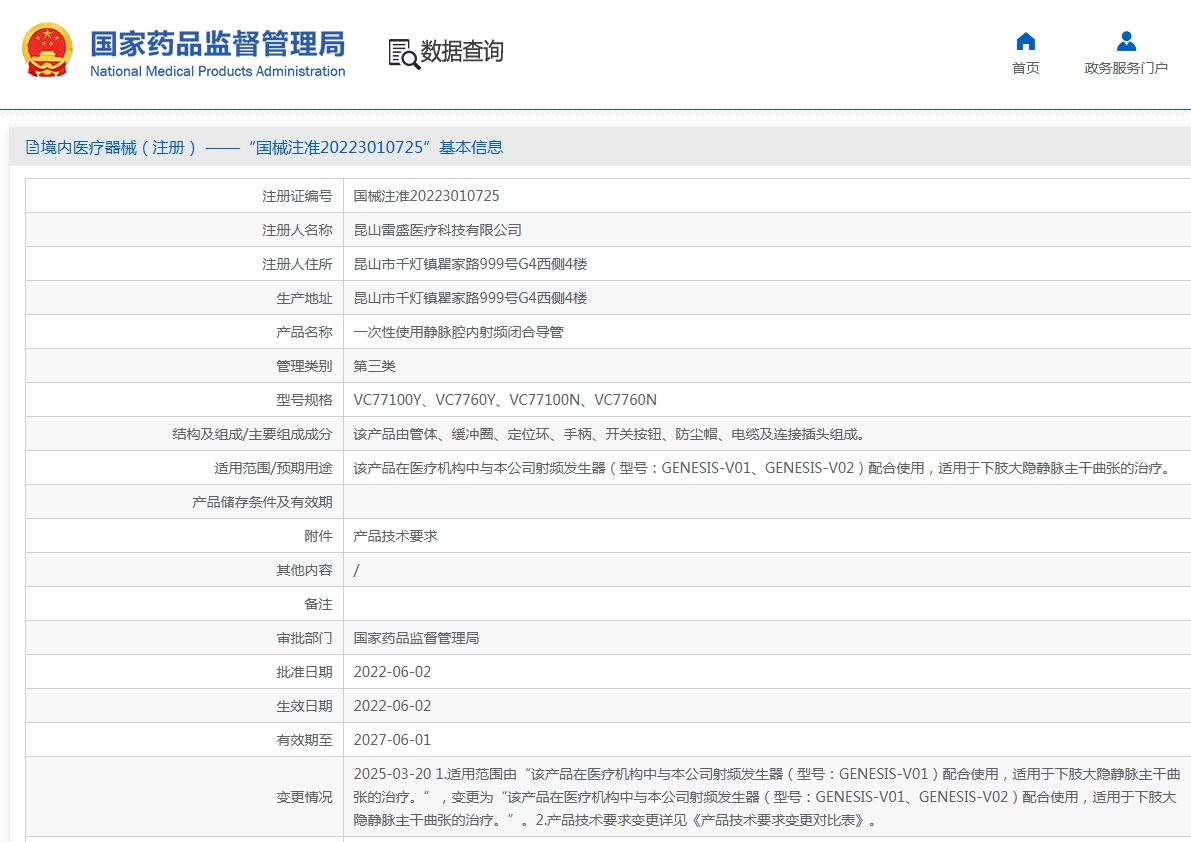Open the government service portal person icon

point(1126,41)
